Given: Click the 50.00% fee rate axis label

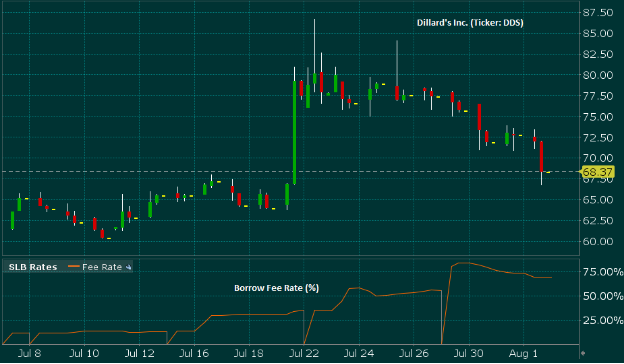Looking at the screenshot, I should pyautogui.click(x=603, y=296).
